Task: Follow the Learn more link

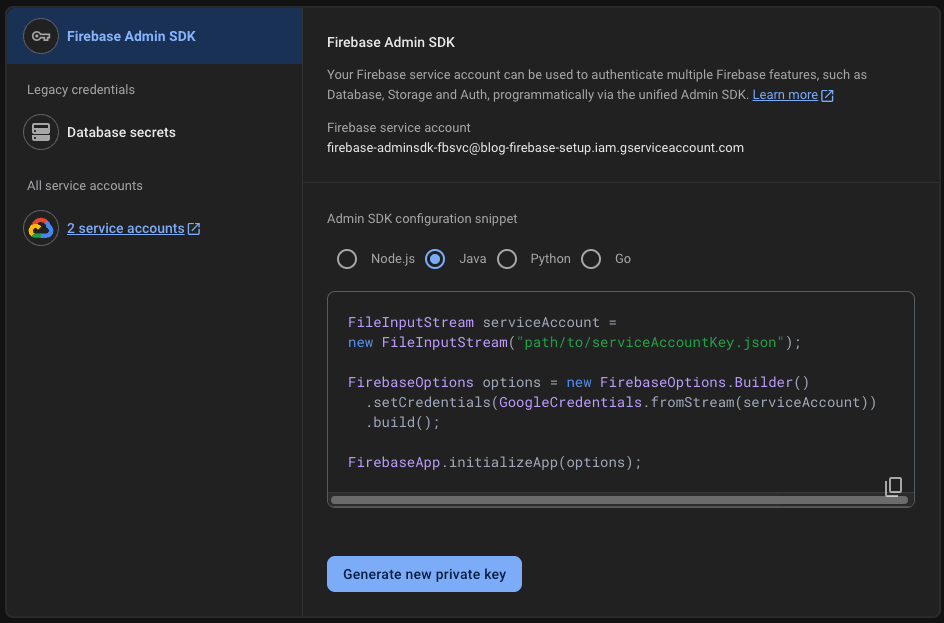Action: pos(785,95)
